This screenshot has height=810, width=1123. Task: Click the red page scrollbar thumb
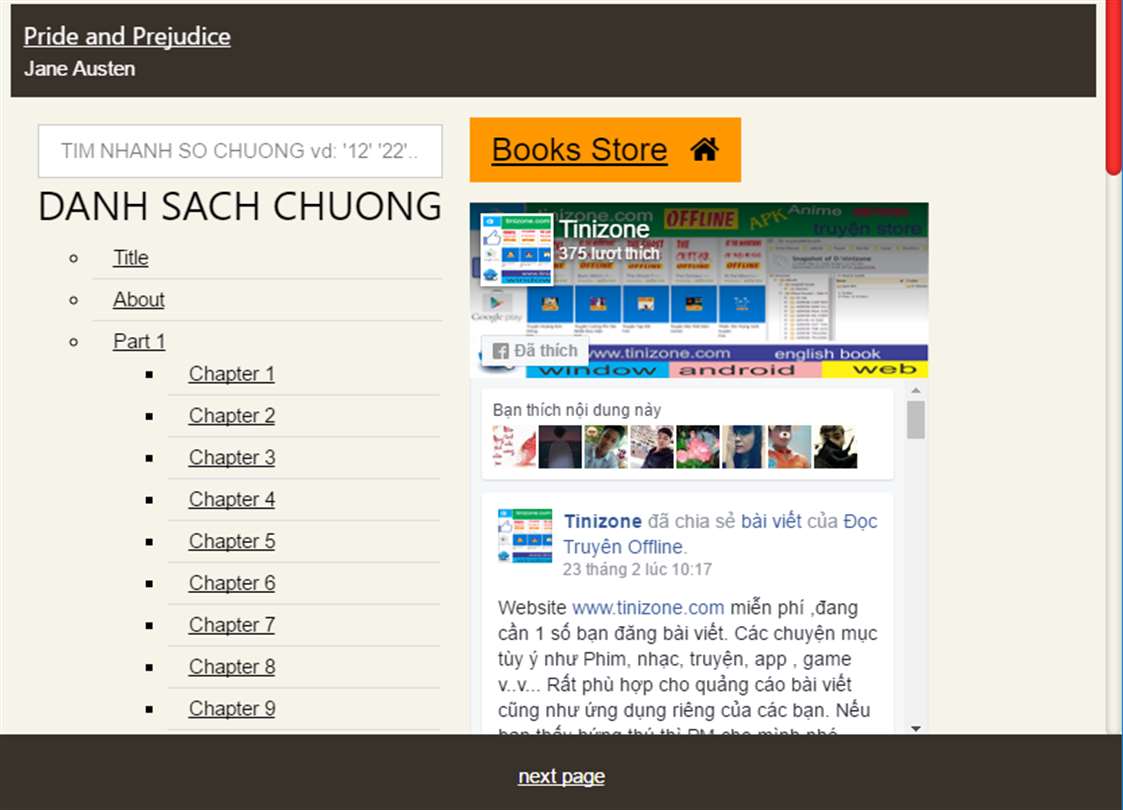tap(1114, 86)
